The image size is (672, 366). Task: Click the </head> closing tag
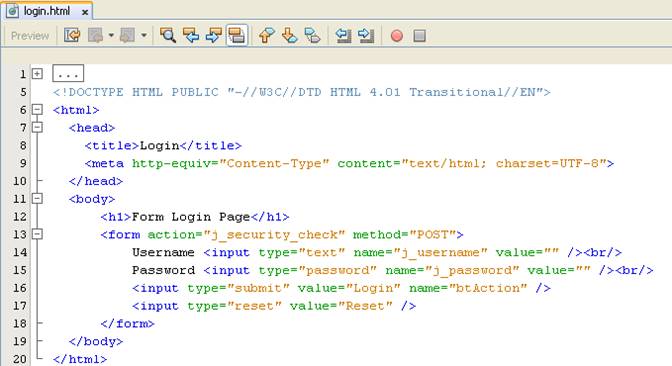pos(96,181)
